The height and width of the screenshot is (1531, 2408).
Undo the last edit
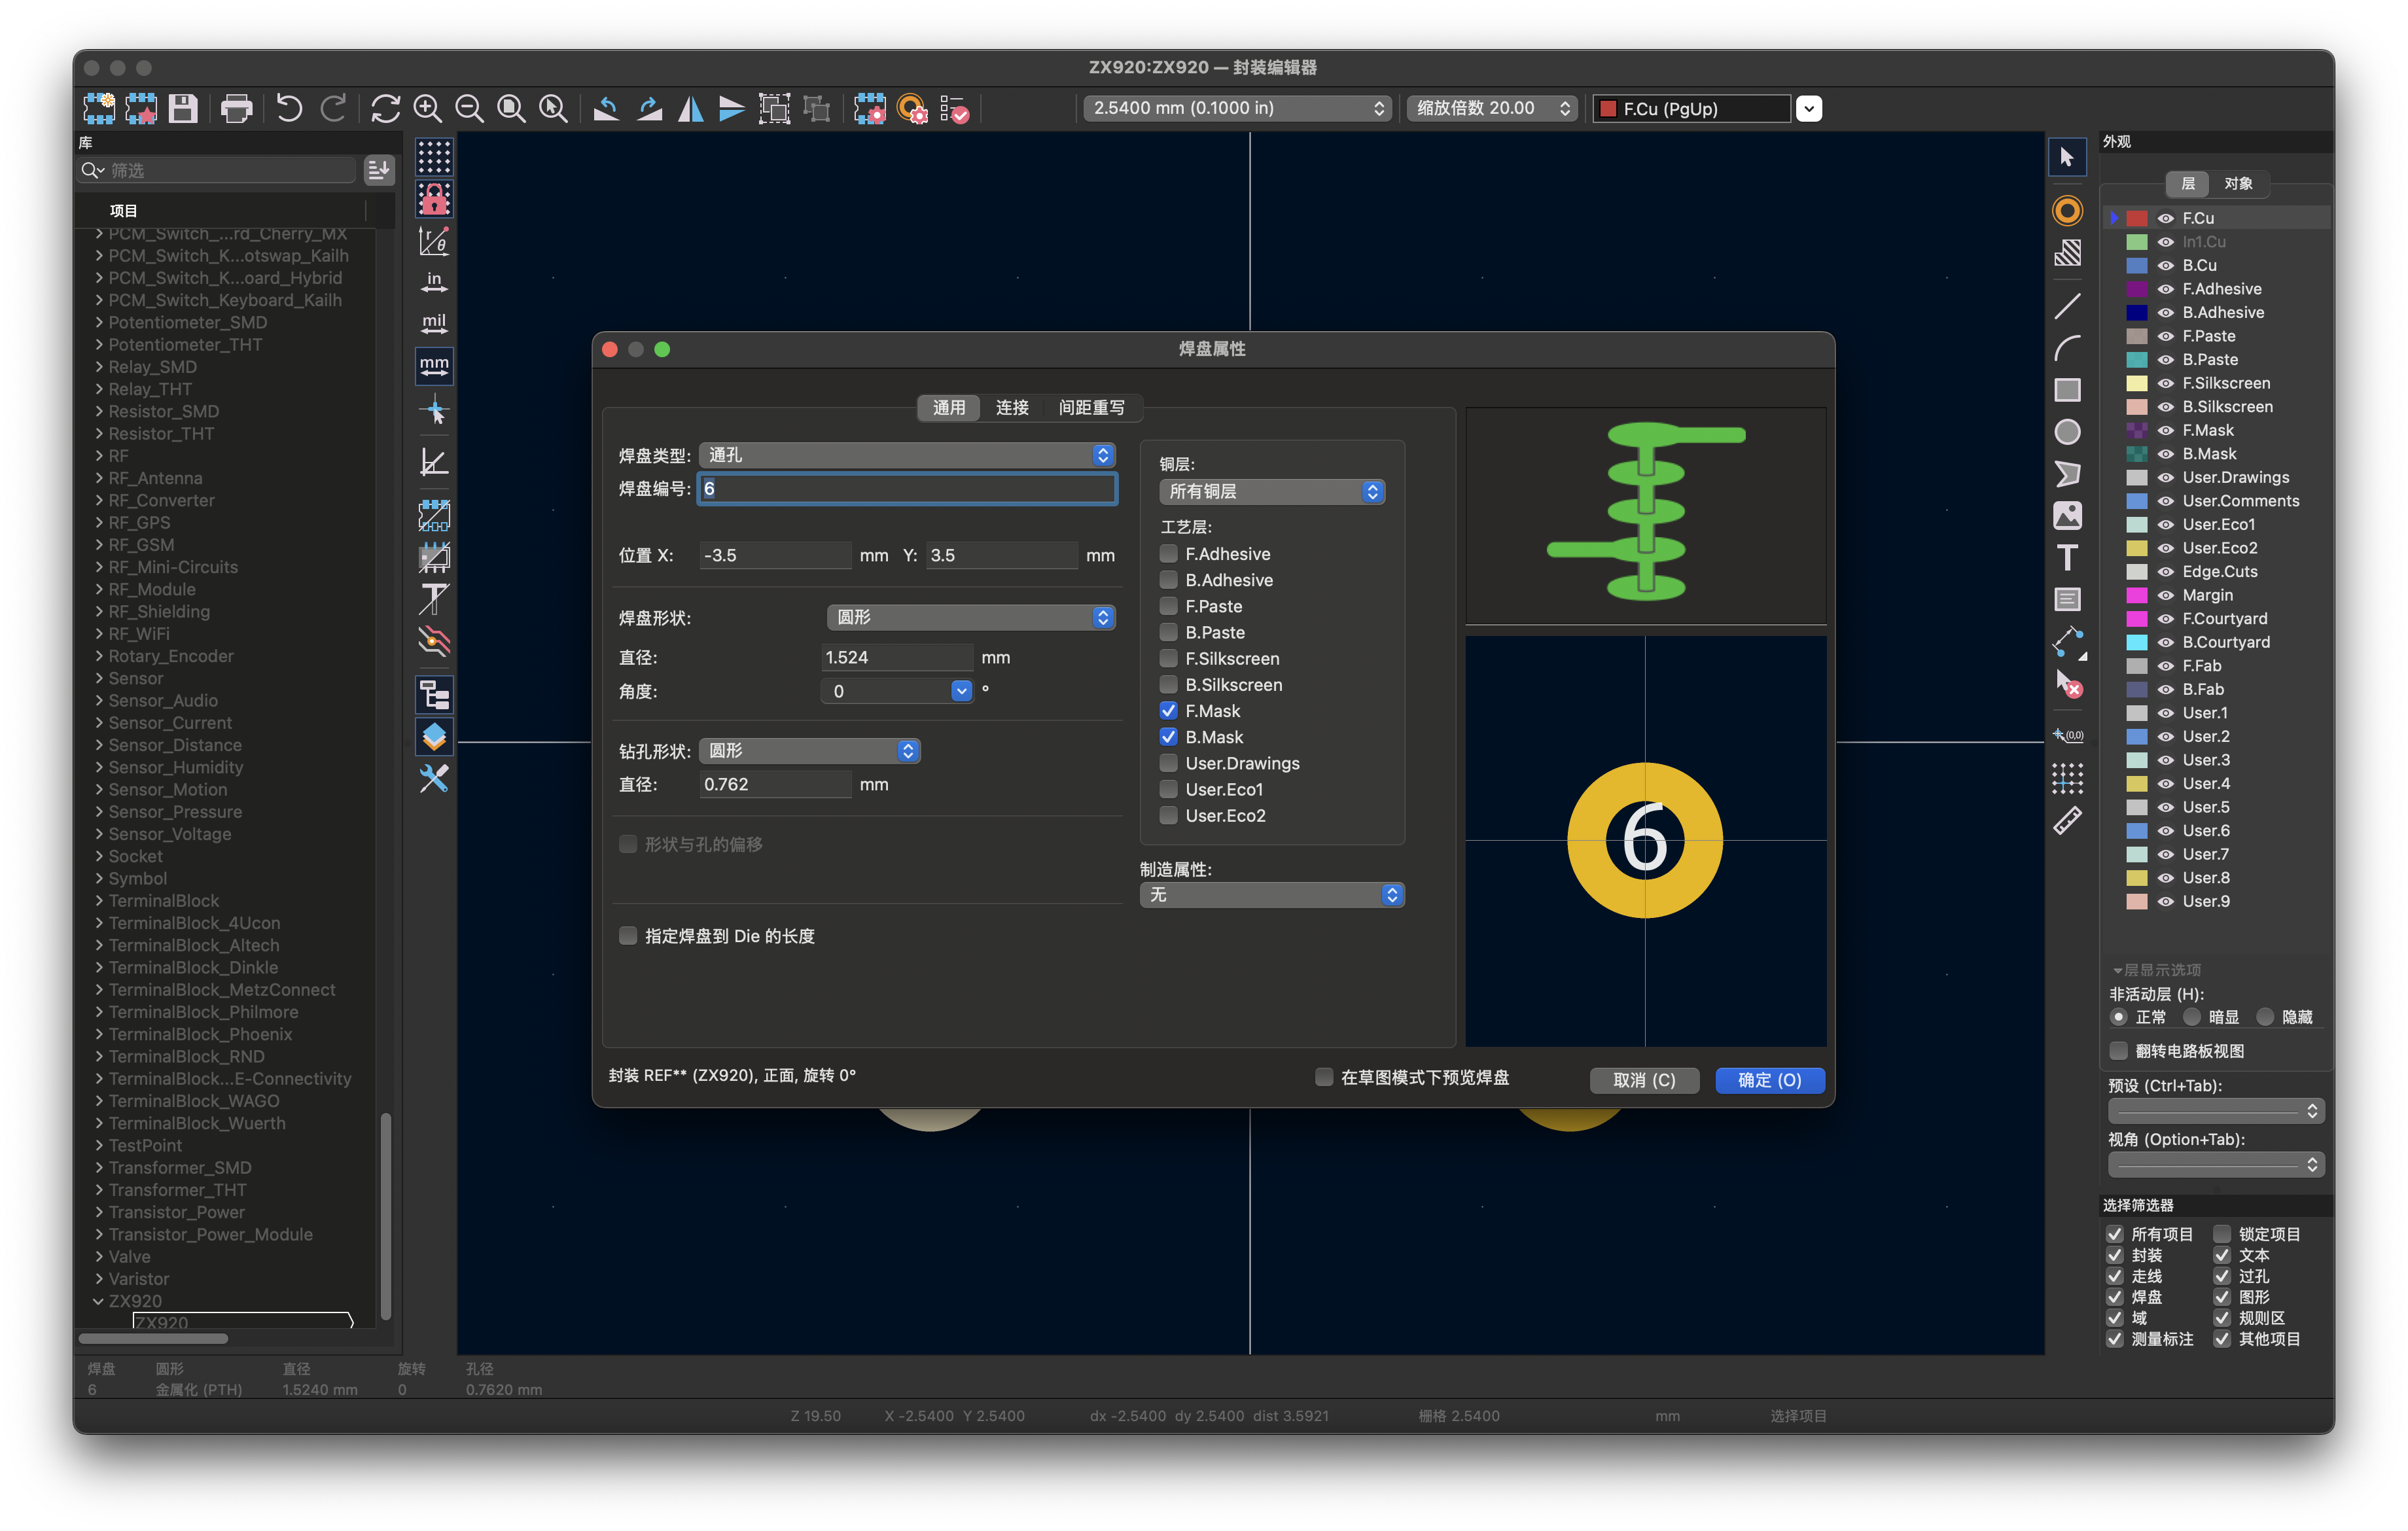(289, 108)
